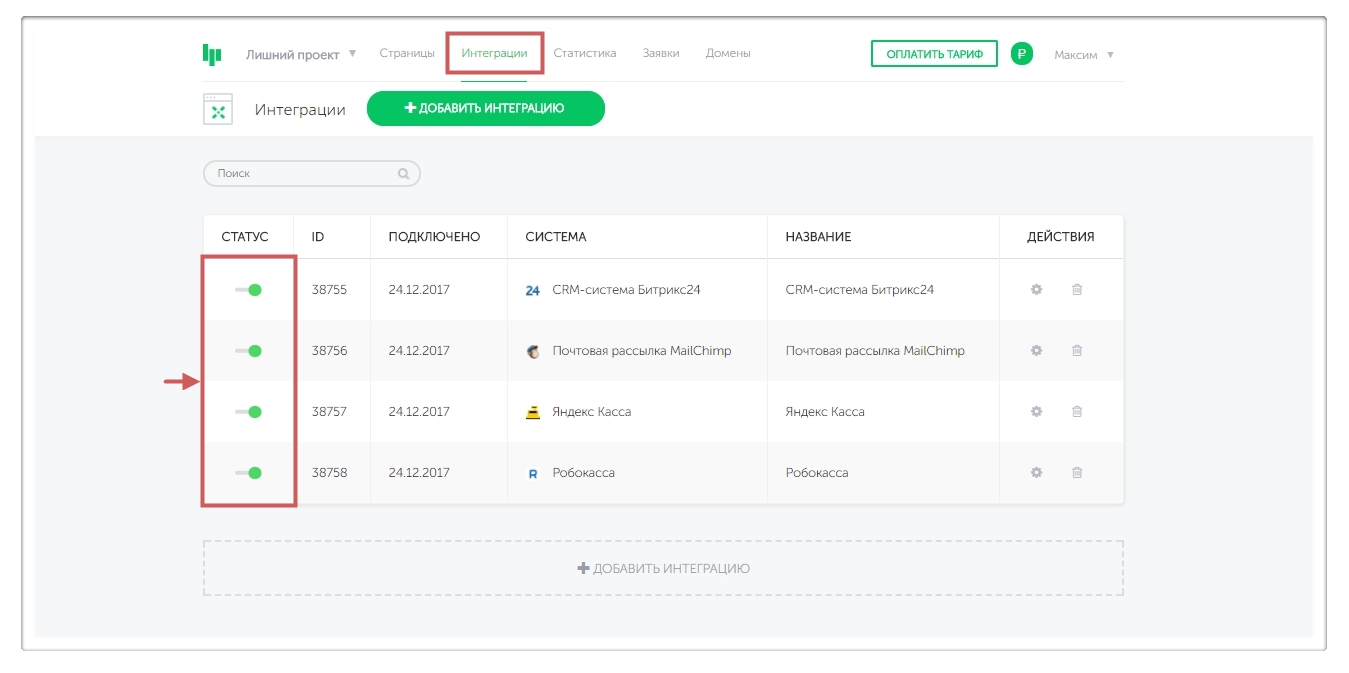
Task: Switch to the Домены tab
Action: click(x=728, y=53)
